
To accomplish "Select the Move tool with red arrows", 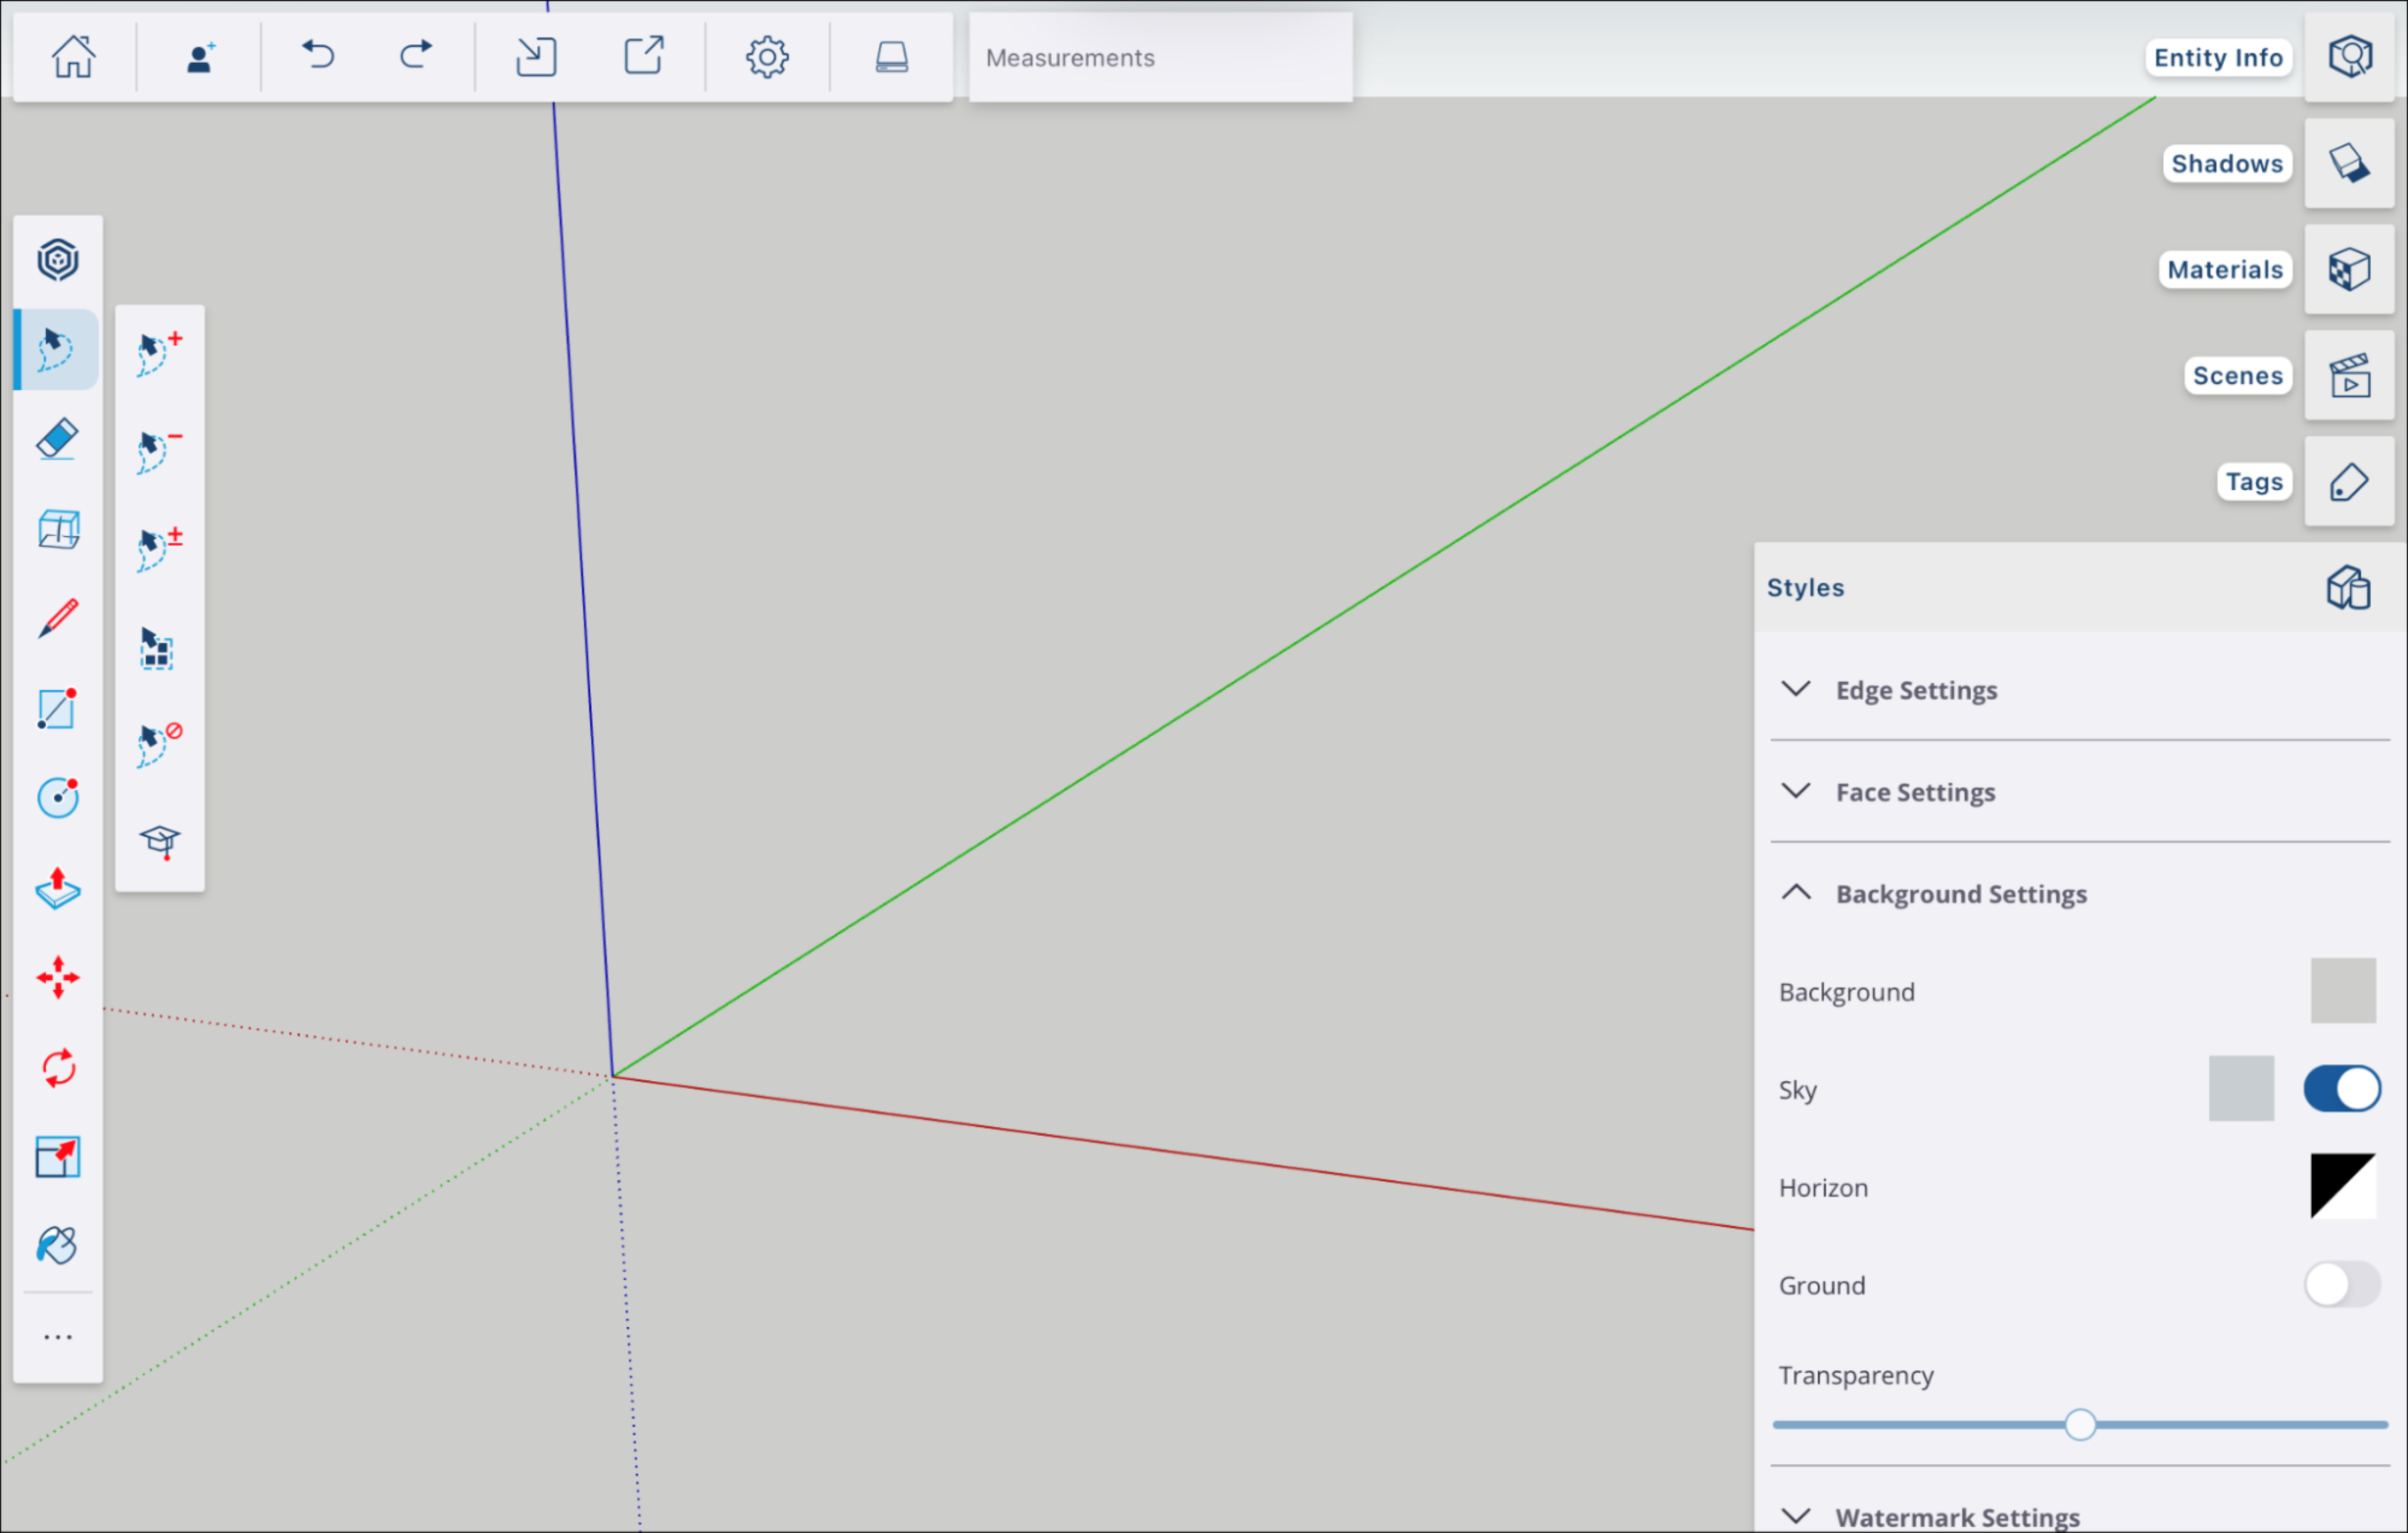I will point(57,977).
